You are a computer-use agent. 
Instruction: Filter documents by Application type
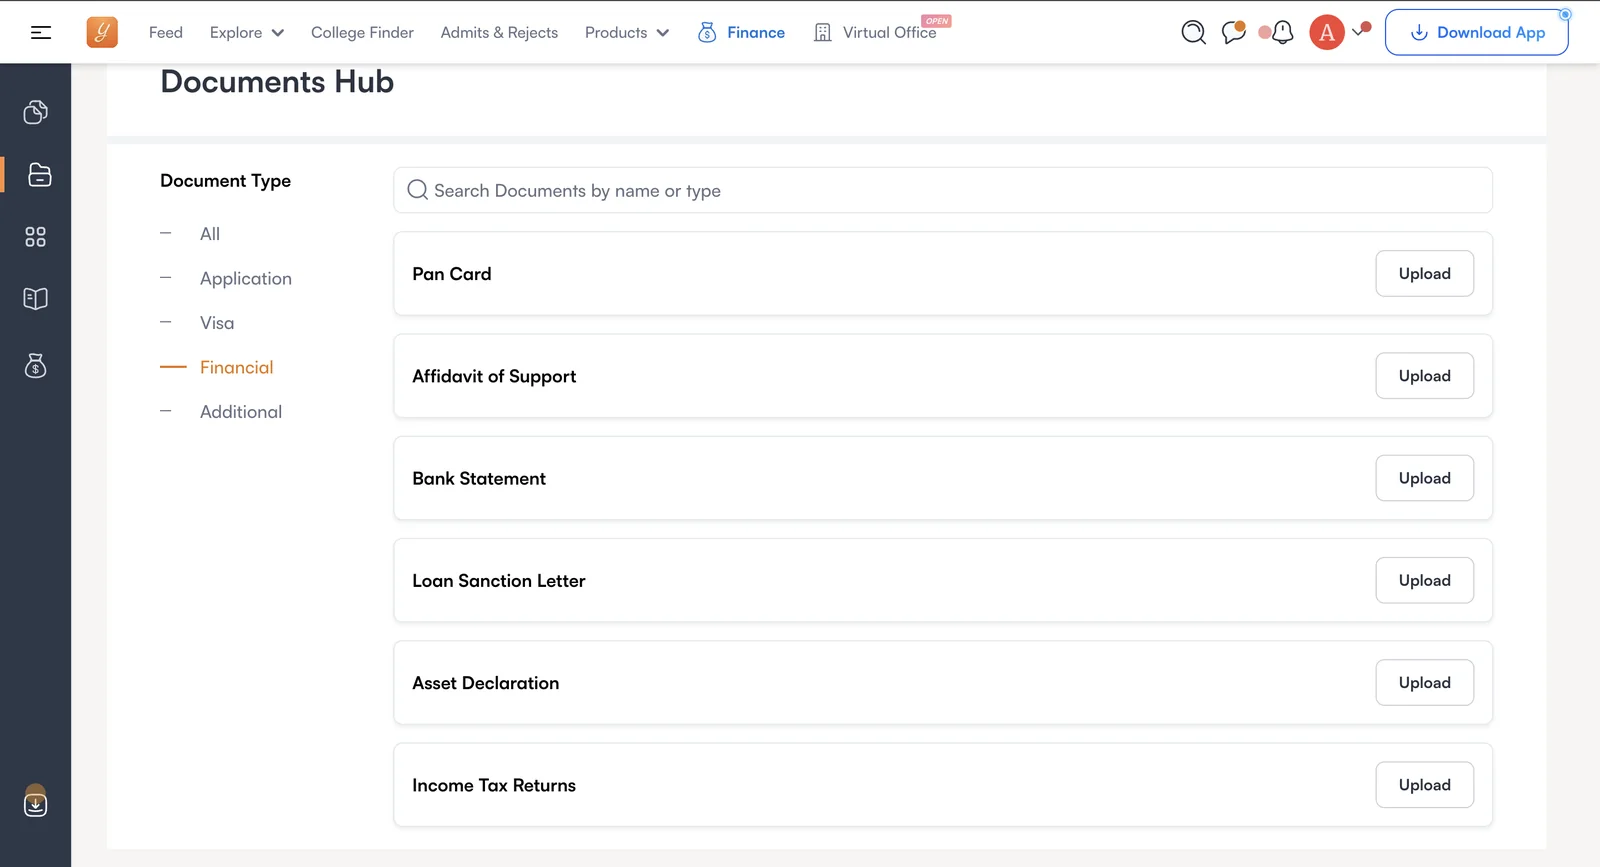pos(246,279)
